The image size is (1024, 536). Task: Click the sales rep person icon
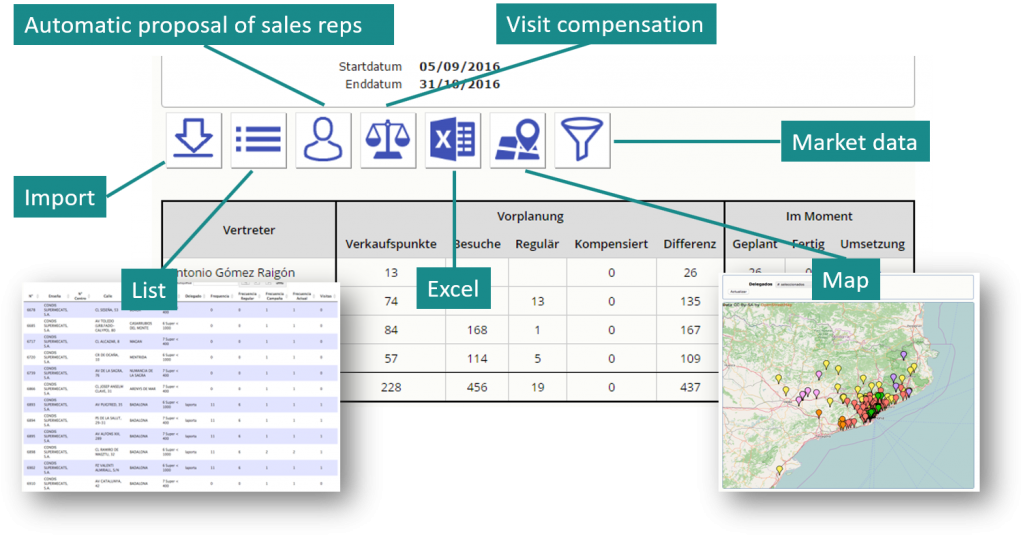coord(323,140)
